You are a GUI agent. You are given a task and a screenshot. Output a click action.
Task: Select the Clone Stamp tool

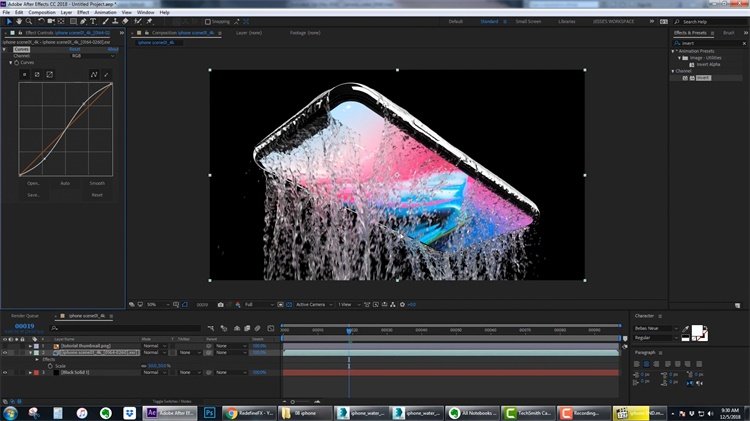point(115,22)
